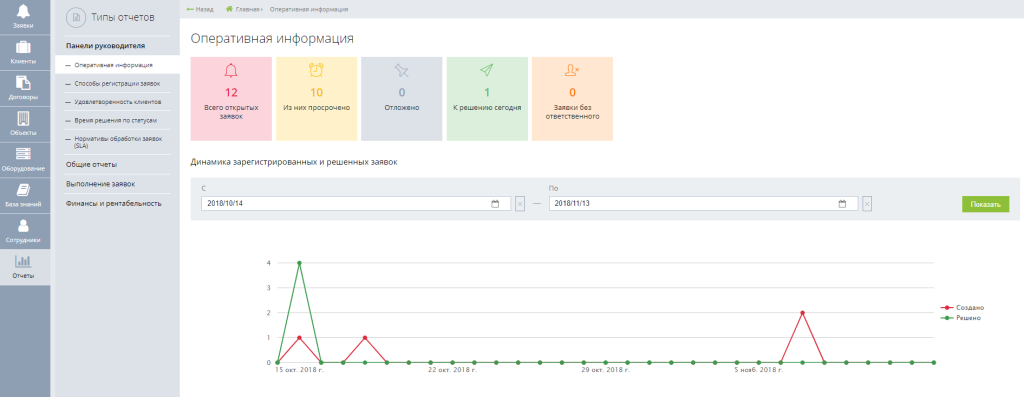This screenshot has width=1024, height=397.
Task: Open Главная breadcrumb link
Action: 248,10
